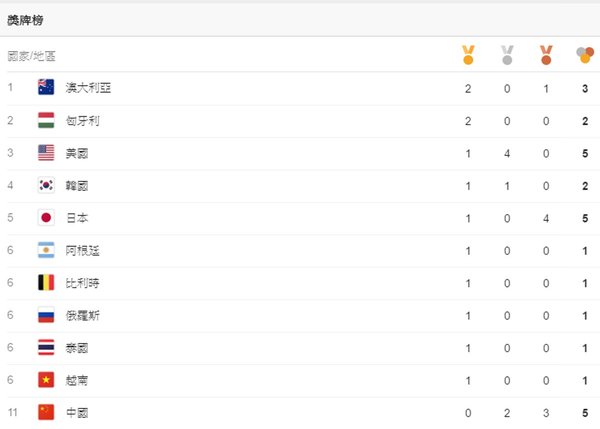
Task: Select the 泰國 country entry
Action: [x=77, y=348]
